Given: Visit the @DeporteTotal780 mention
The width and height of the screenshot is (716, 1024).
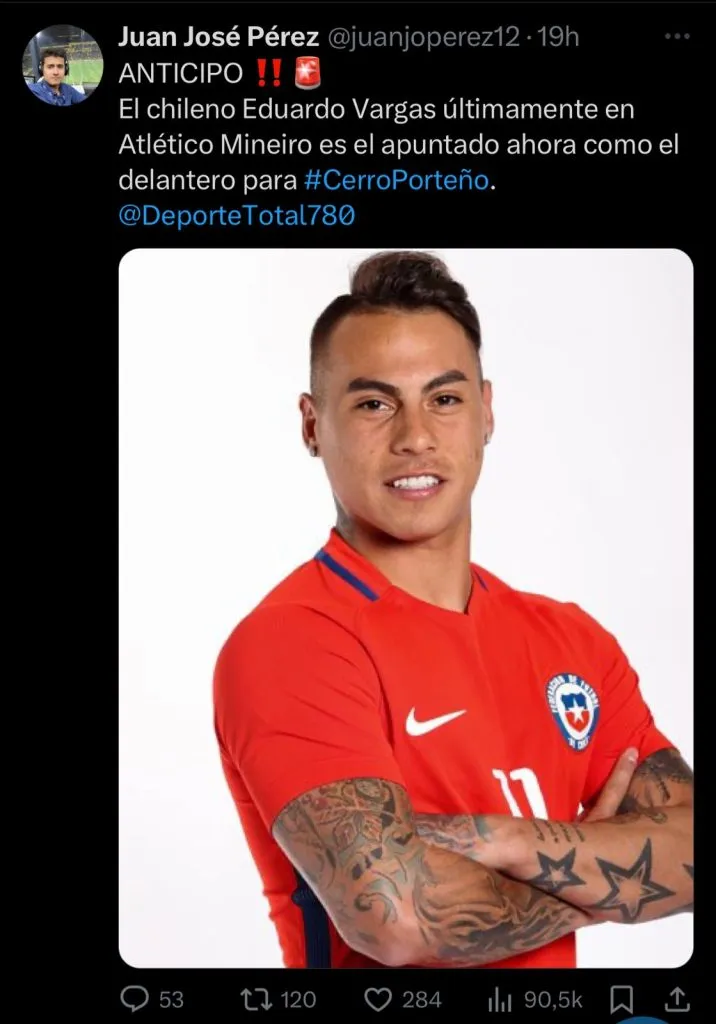Looking at the screenshot, I should [x=236, y=215].
